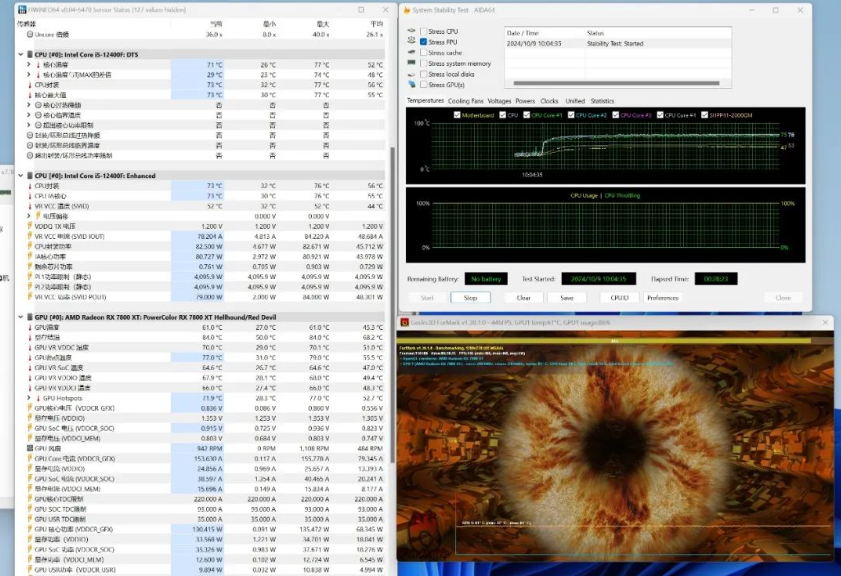Switch to the Cooling Fans tab
841x576 pixels.
point(466,101)
